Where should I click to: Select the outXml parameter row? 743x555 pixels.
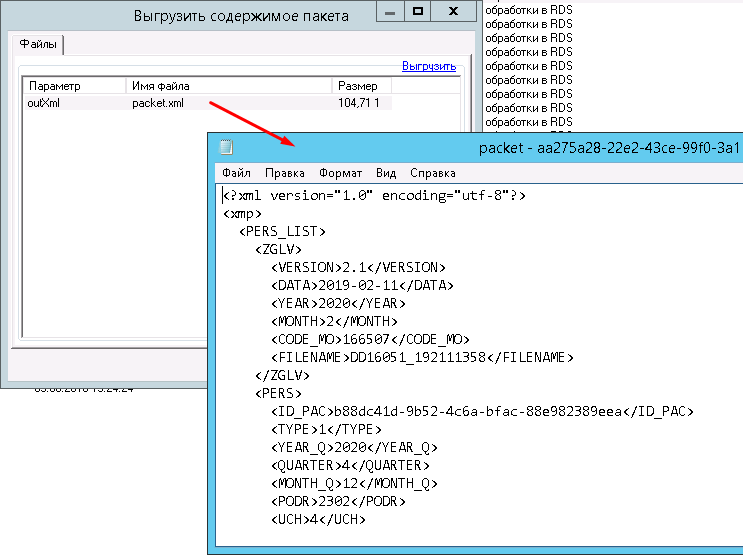(x=45, y=102)
